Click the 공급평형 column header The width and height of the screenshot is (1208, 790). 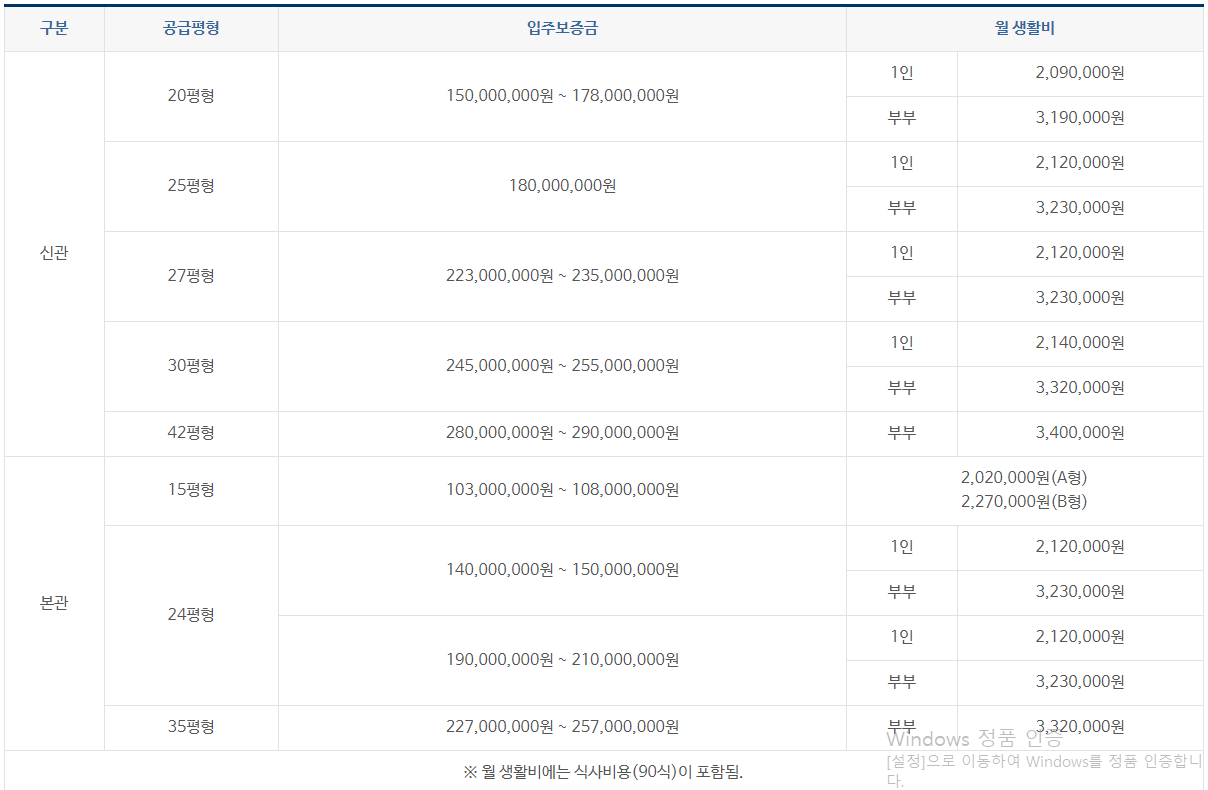pos(191,28)
